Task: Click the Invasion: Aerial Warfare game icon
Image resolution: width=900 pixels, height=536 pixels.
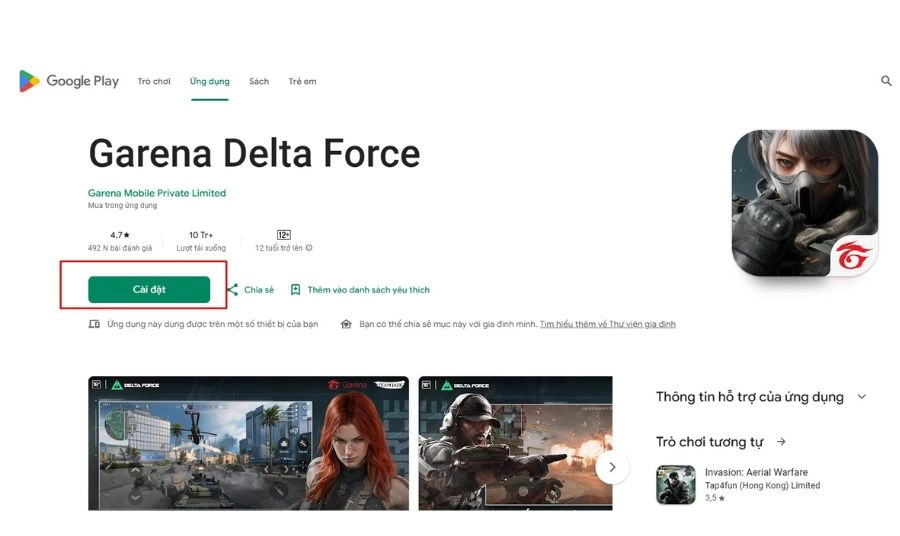Action: 676,485
